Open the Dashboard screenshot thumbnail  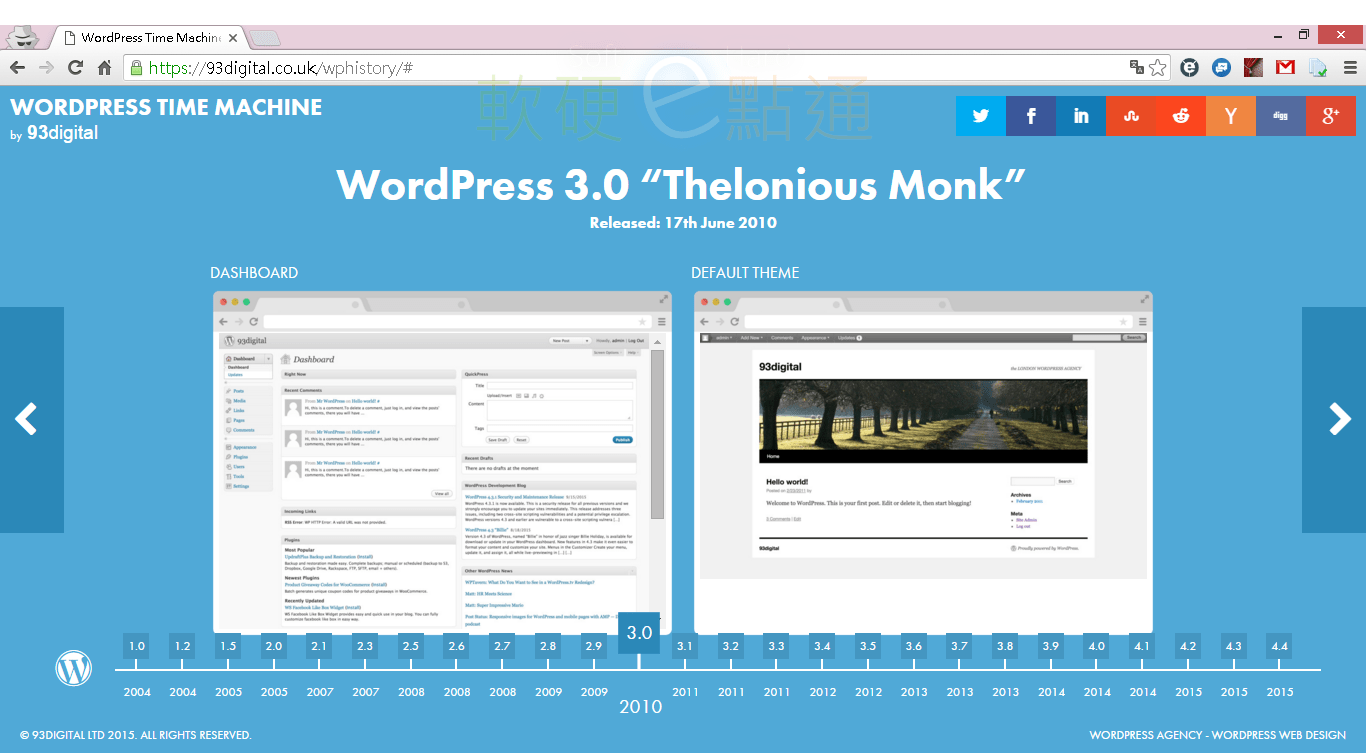(442, 462)
